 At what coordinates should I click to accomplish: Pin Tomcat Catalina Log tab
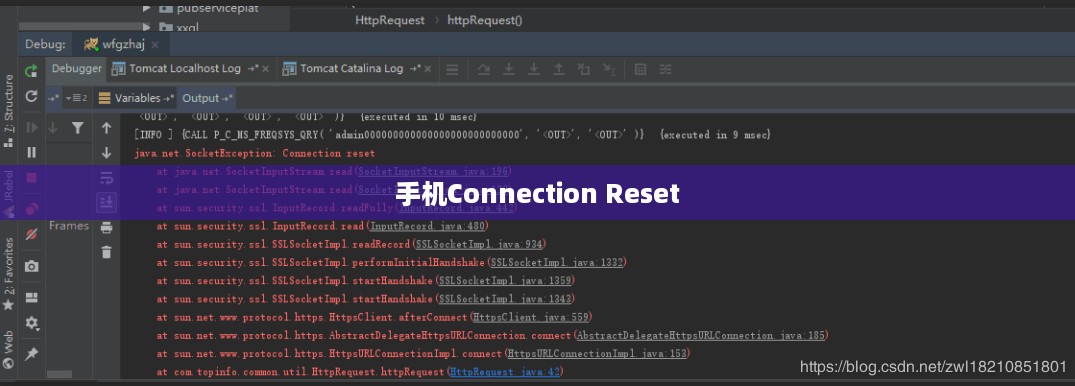point(415,69)
